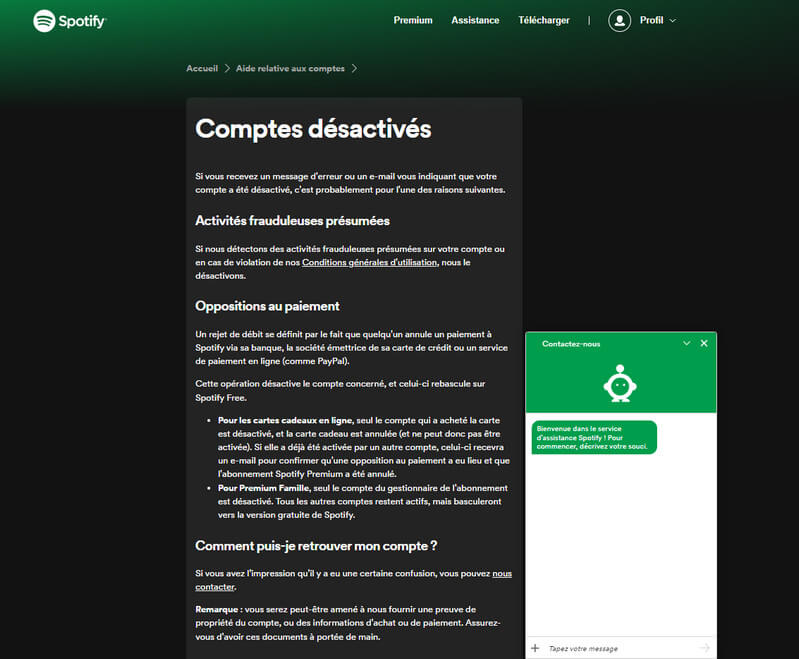Screen dimensions: 799x659
Task: Open the Profil menu label
Action: tap(651, 20)
